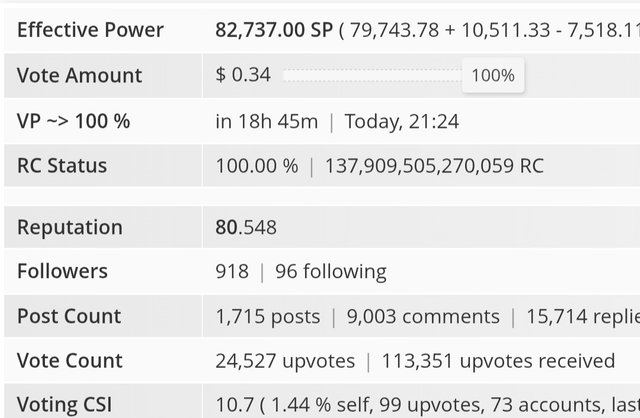The image size is (640, 418).
Task: Click the Reputation score 80.548
Action: [246, 227]
